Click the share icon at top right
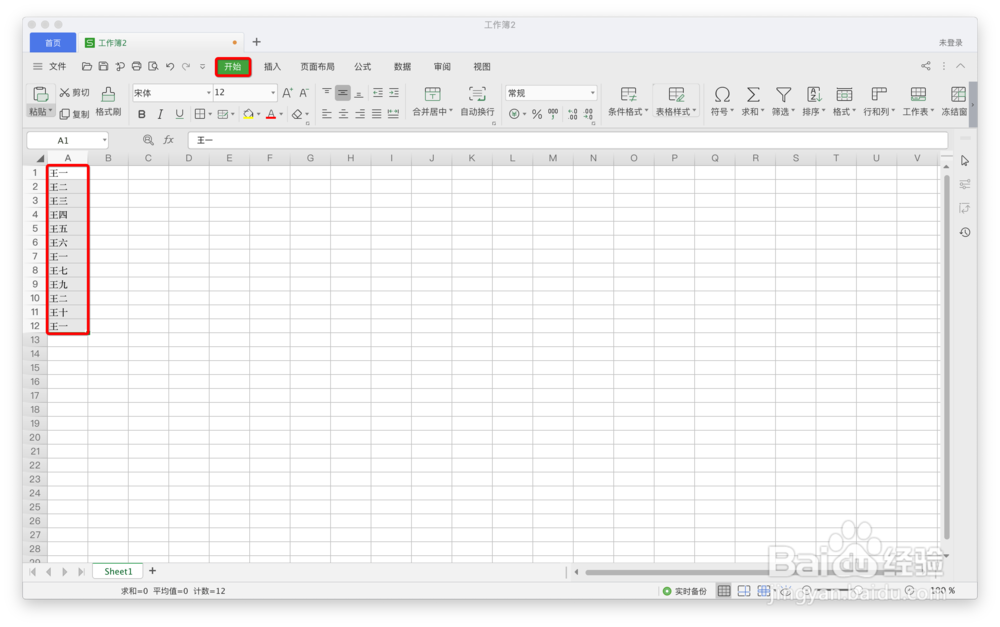This screenshot has height=627, width=1000. pyautogui.click(x=925, y=66)
